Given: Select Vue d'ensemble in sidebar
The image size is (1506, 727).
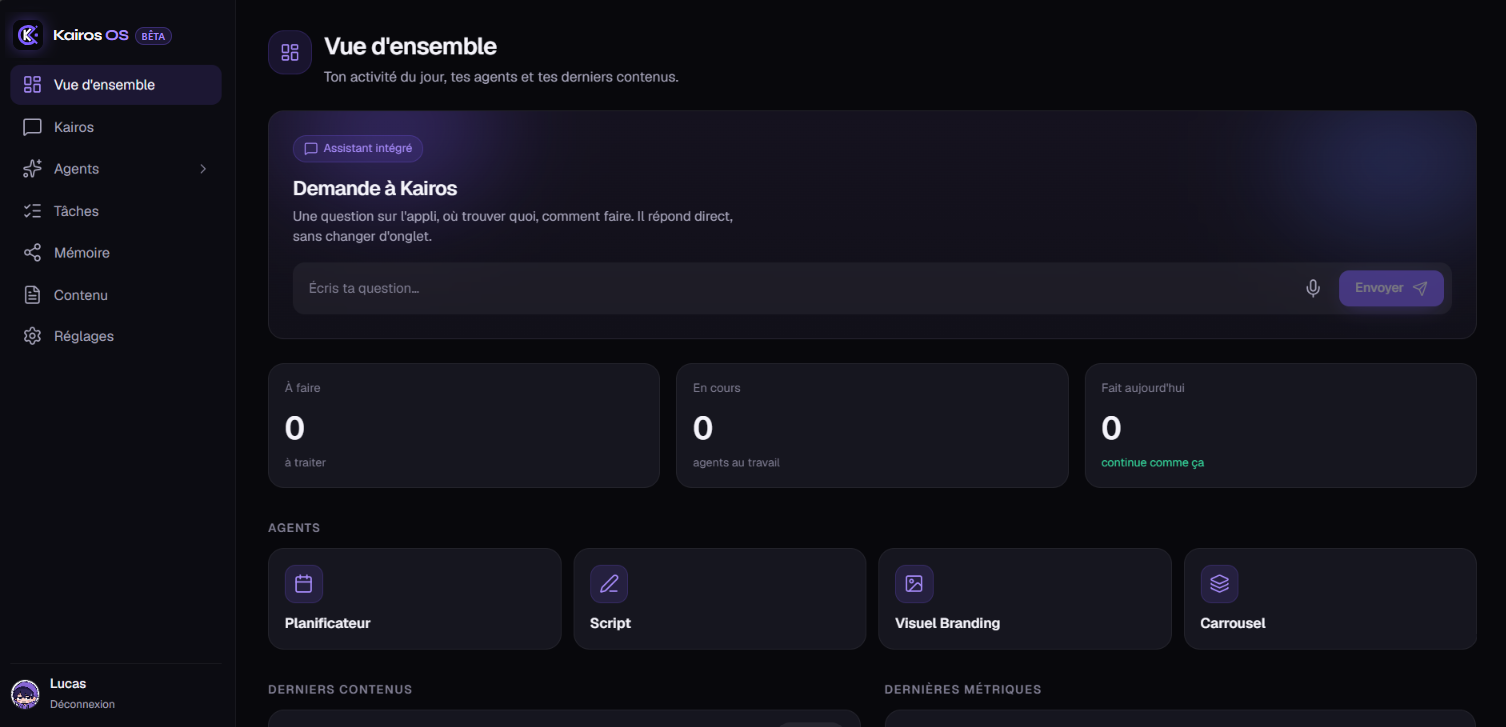Looking at the screenshot, I should pos(116,85).
